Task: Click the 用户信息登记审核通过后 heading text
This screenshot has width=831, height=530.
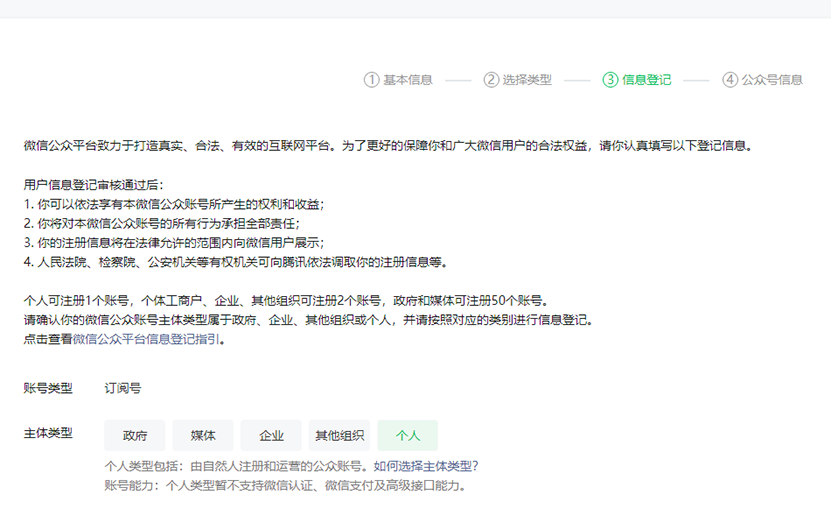Action: click(93, 185)
